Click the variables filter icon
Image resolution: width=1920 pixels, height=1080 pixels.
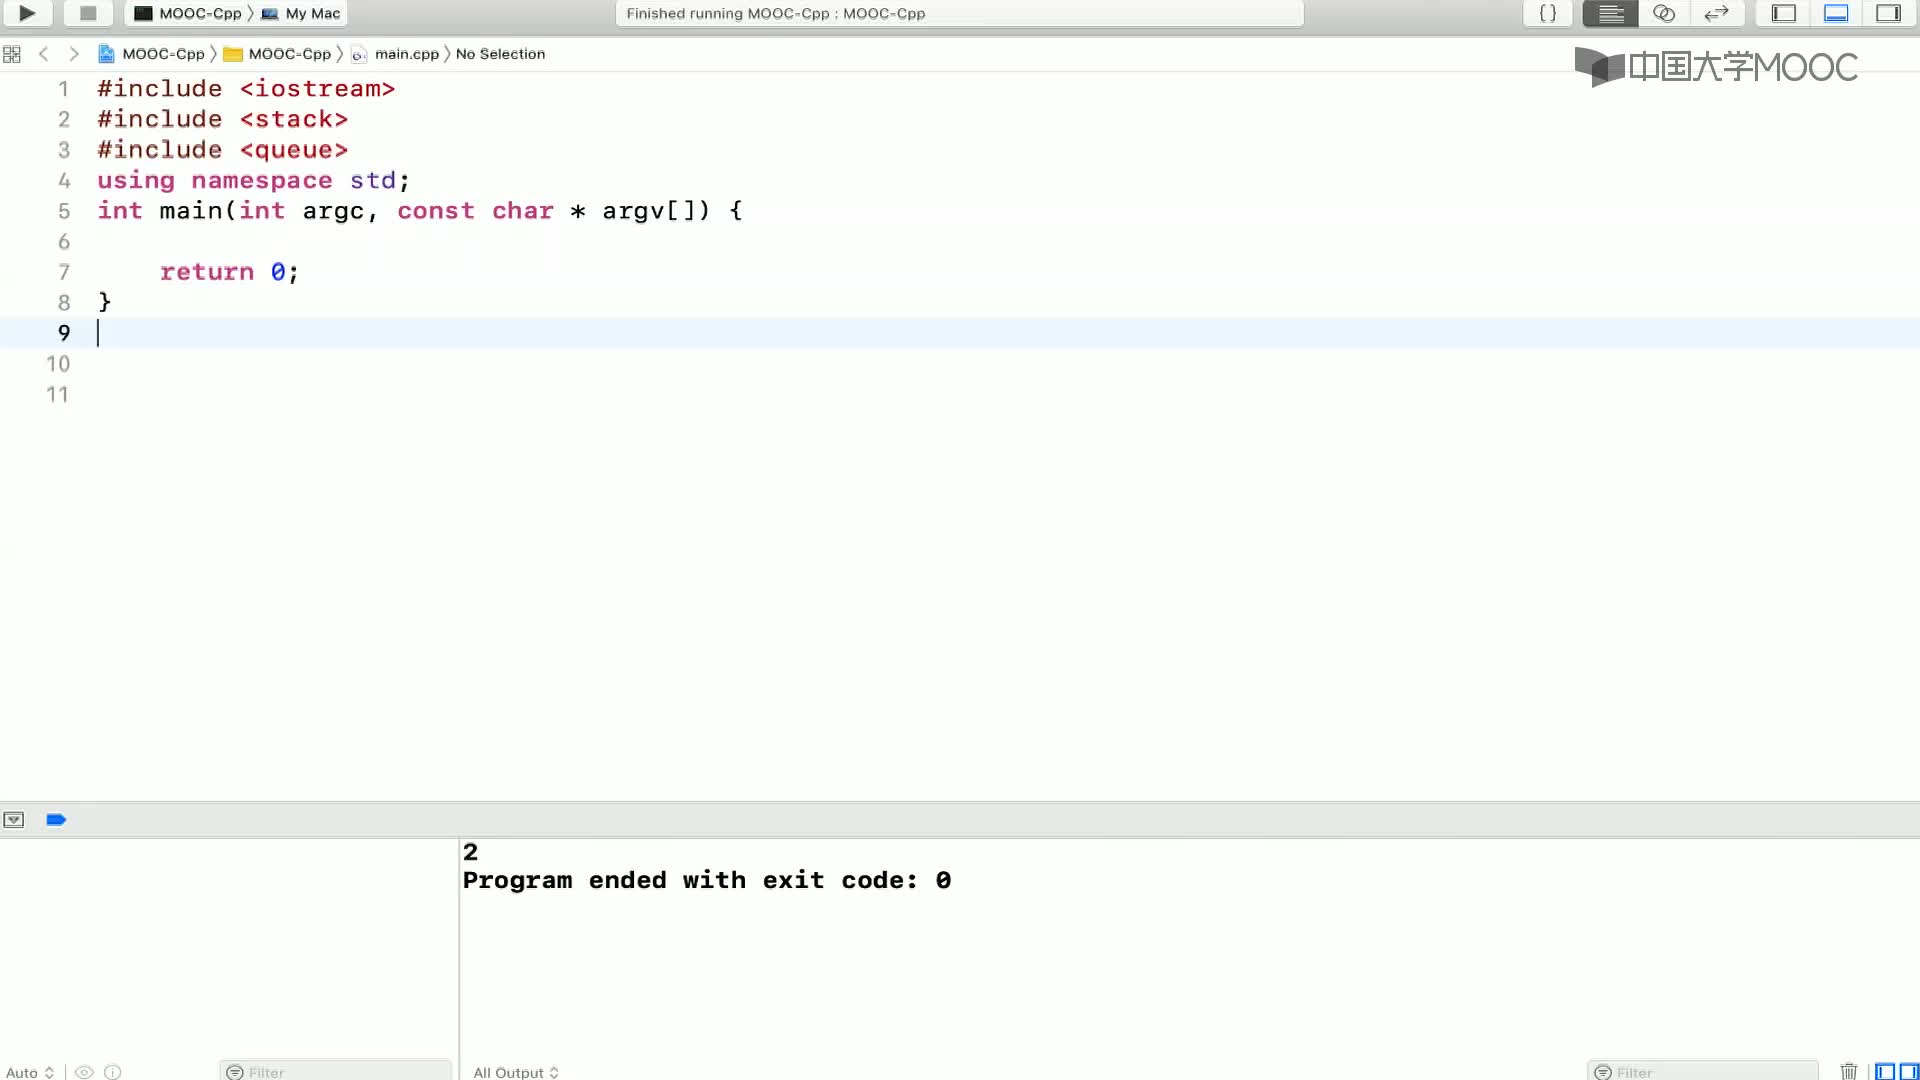[x=235, y=1072]
